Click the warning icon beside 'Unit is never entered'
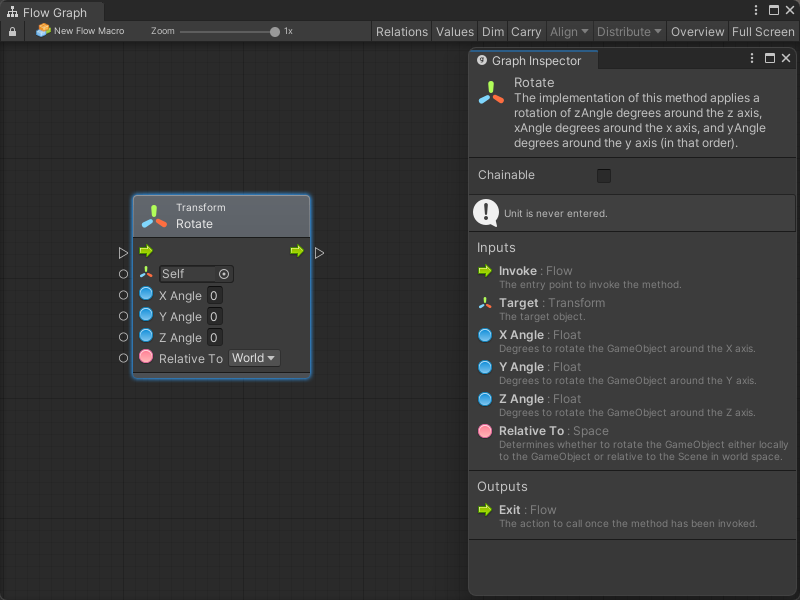 tap(486, 212)
